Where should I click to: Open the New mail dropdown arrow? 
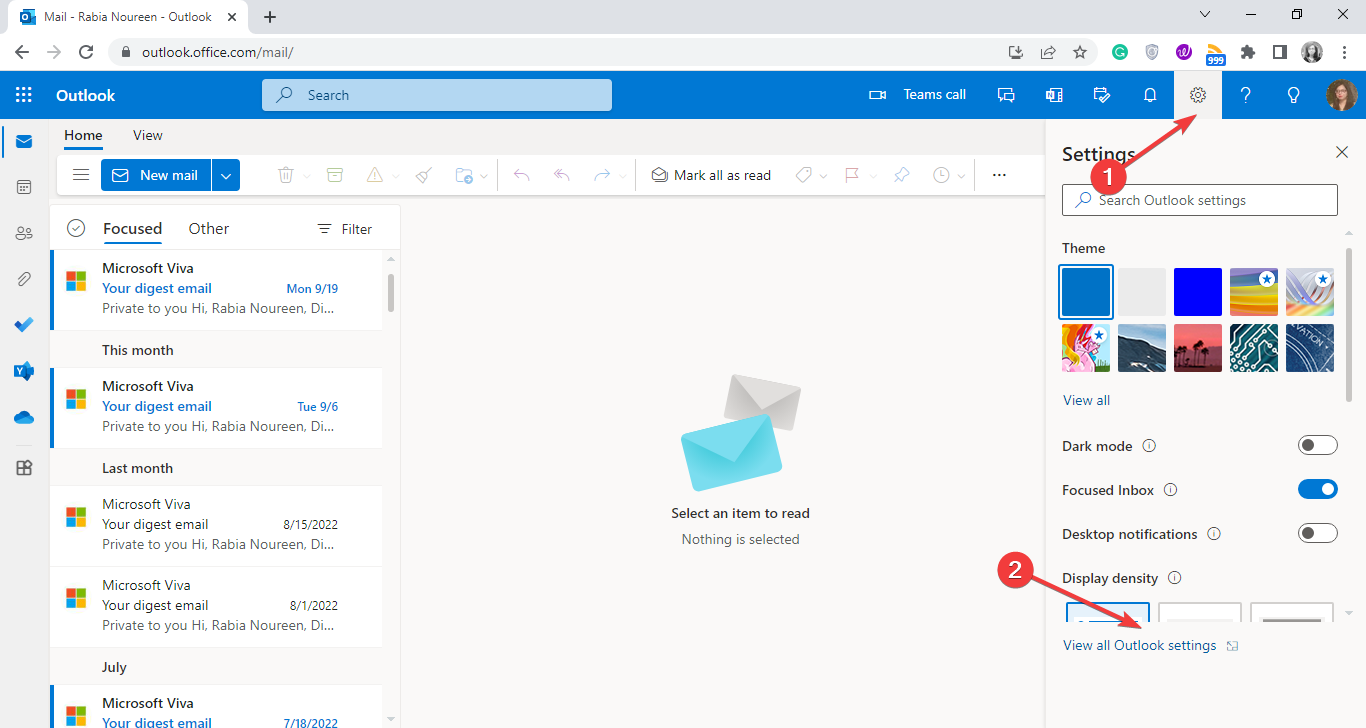click(226, 175)
